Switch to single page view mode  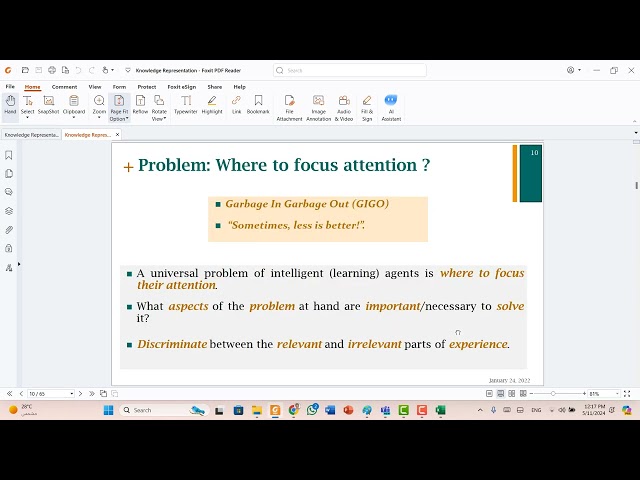(489, 393)
